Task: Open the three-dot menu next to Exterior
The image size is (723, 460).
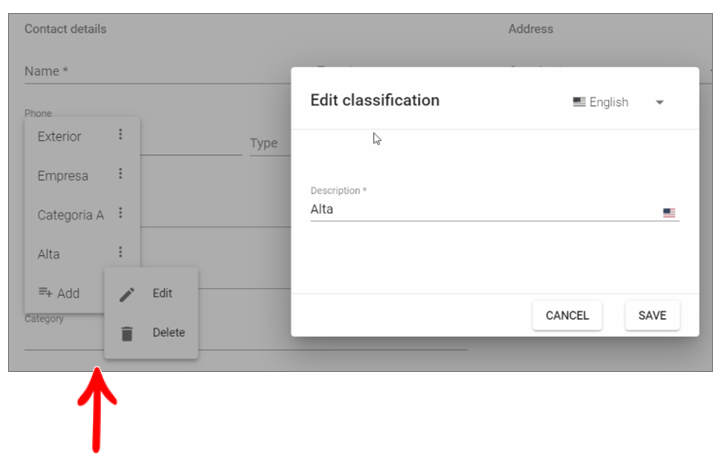Action: (120, 135)
